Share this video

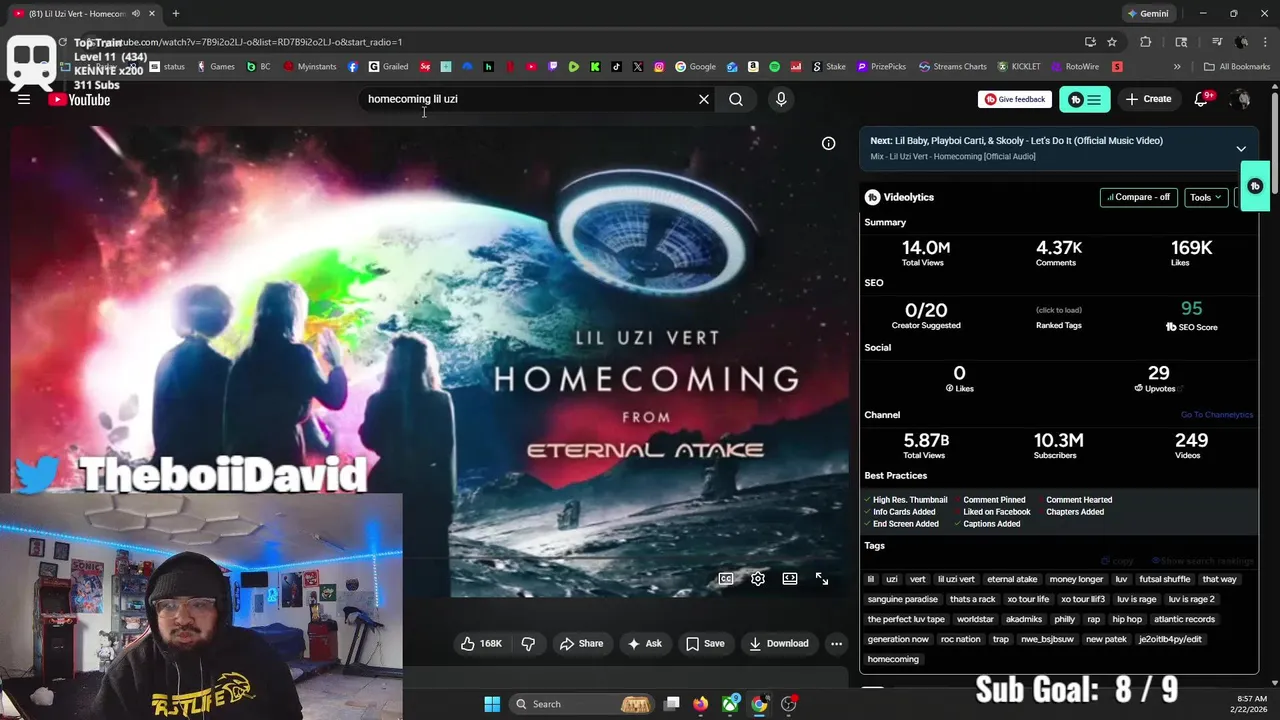581,643
